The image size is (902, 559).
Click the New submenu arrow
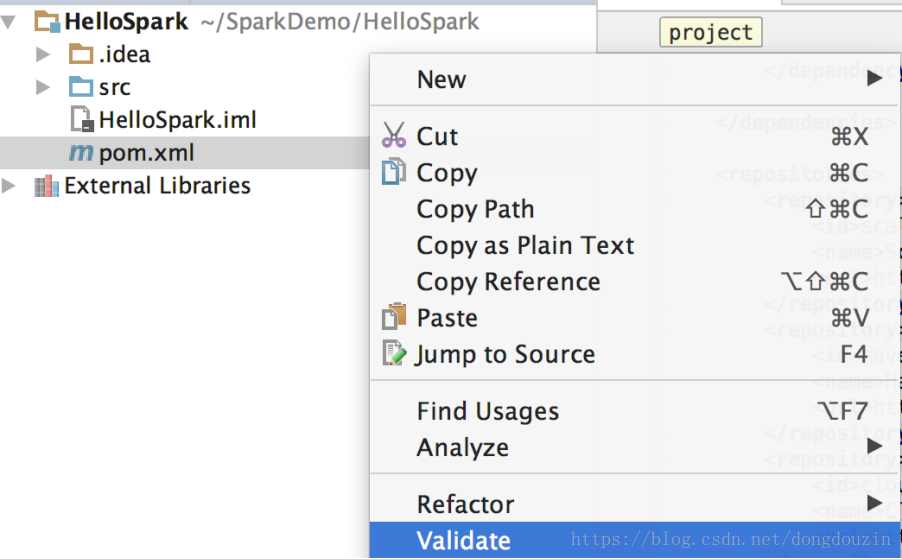tap(874, 78)
